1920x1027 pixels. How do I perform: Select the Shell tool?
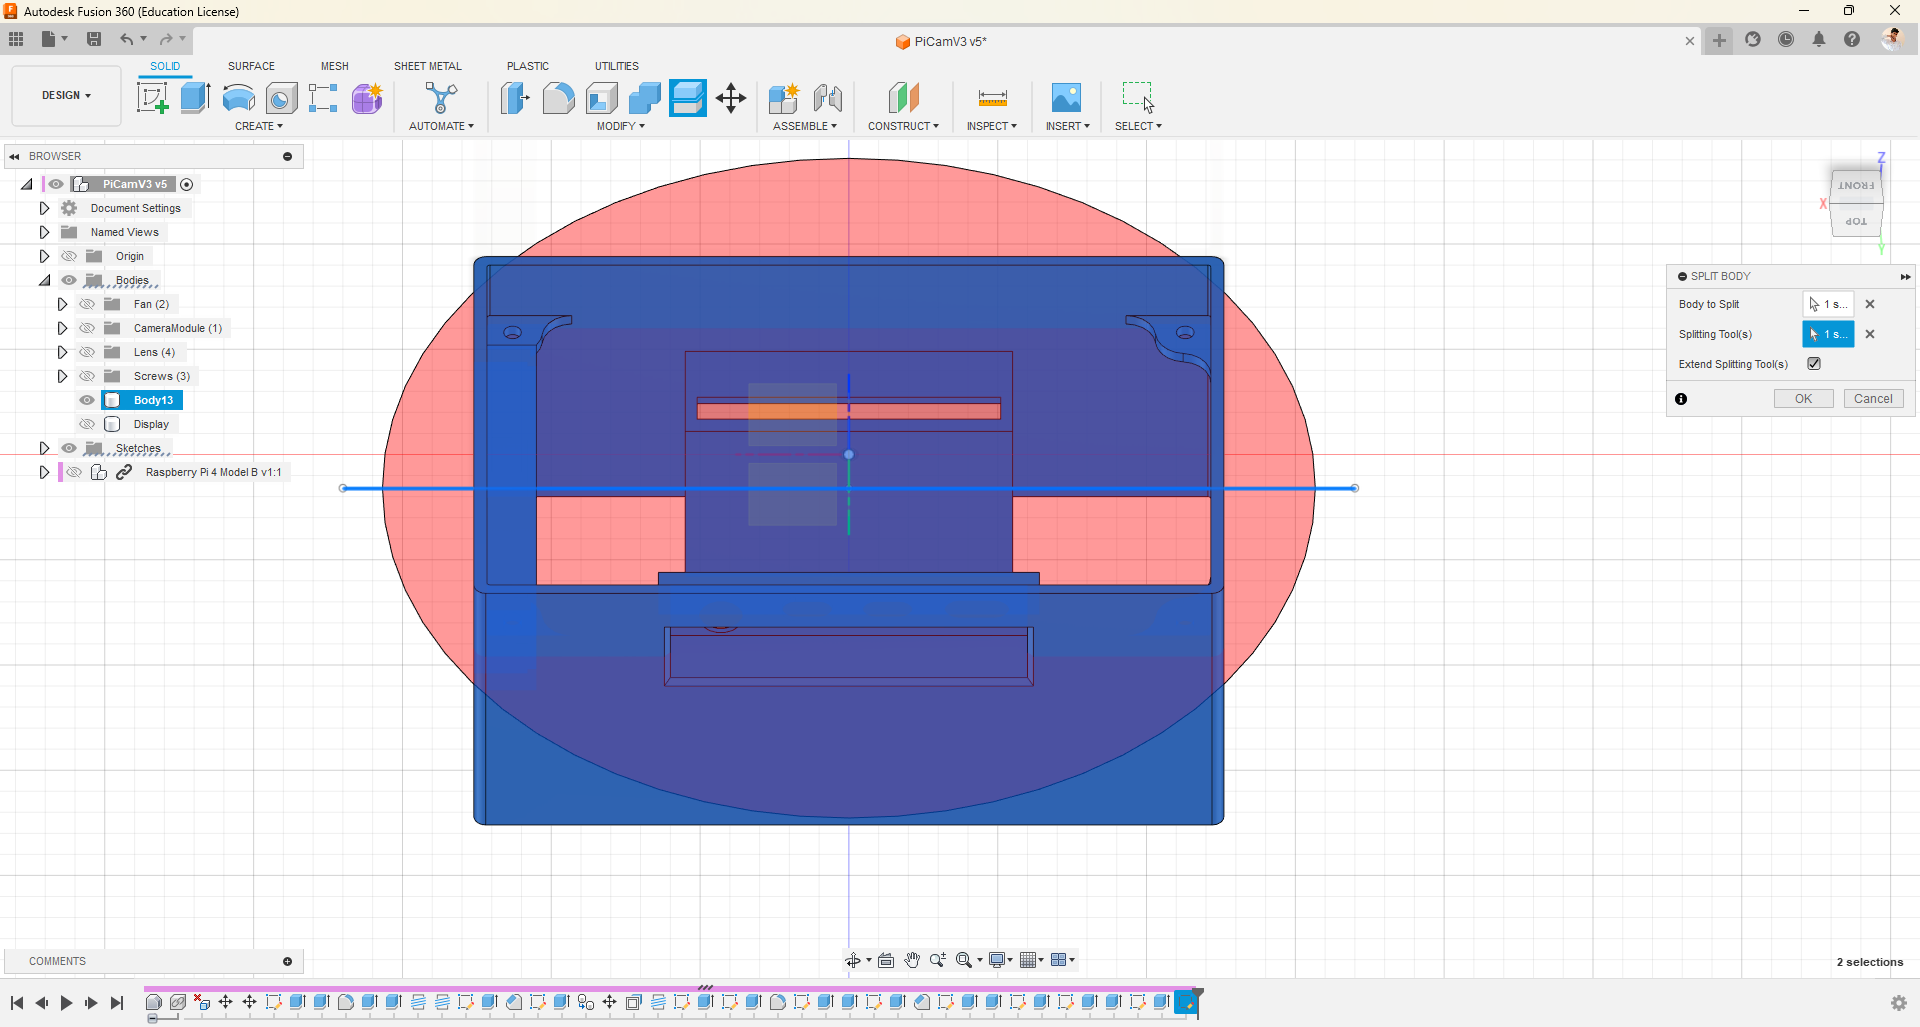coord(602,98)
